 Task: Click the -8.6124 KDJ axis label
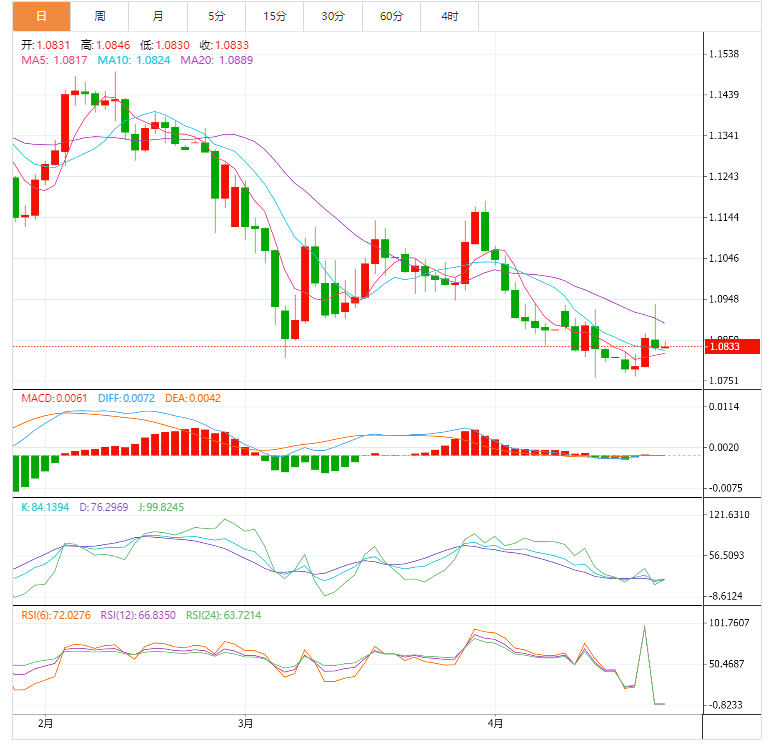pos(725,596)
